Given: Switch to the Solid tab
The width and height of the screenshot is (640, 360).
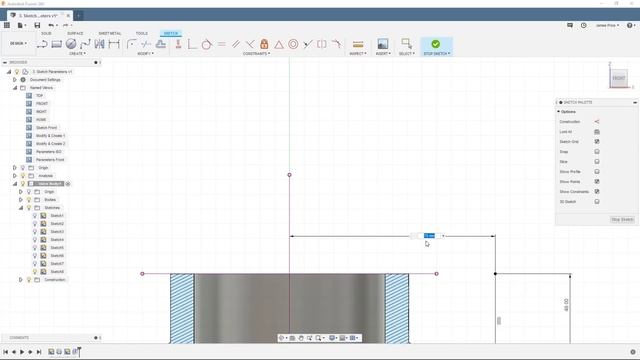Looking at the screenshot, I should [x=46, y=33].
